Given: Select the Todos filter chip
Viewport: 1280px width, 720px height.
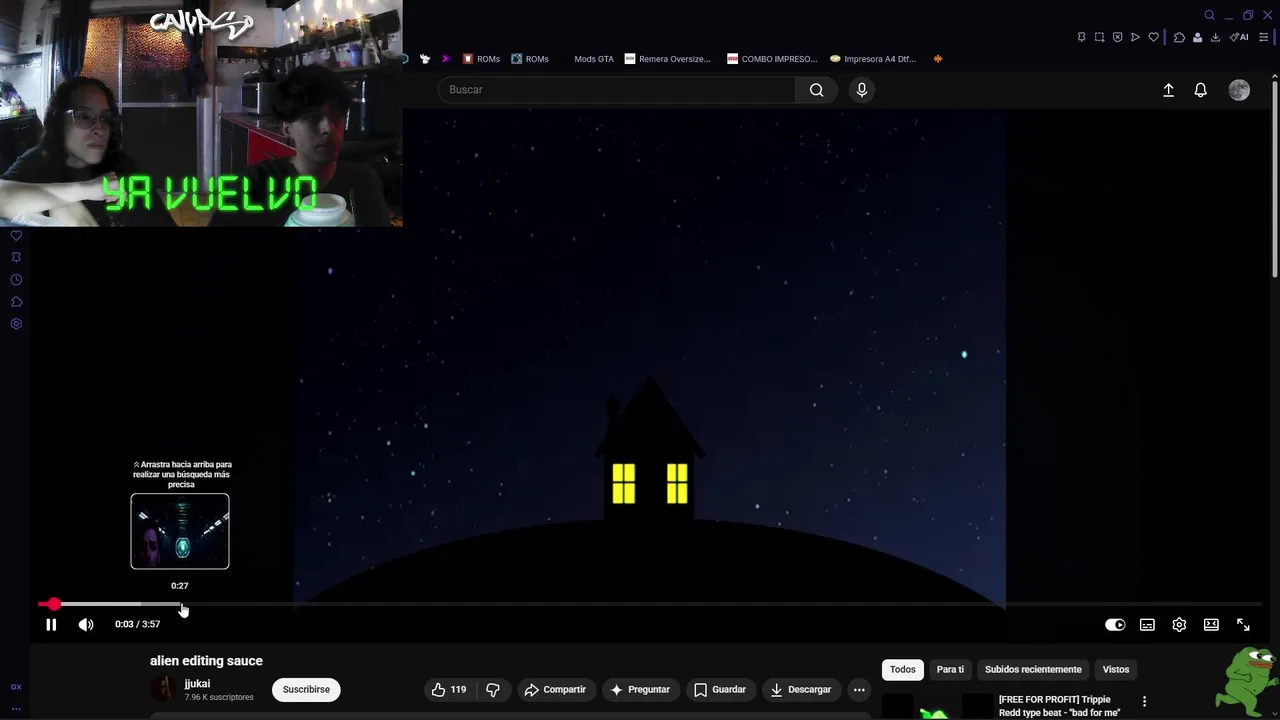Looking at the screenshot, I should click(x=903, y=669).
